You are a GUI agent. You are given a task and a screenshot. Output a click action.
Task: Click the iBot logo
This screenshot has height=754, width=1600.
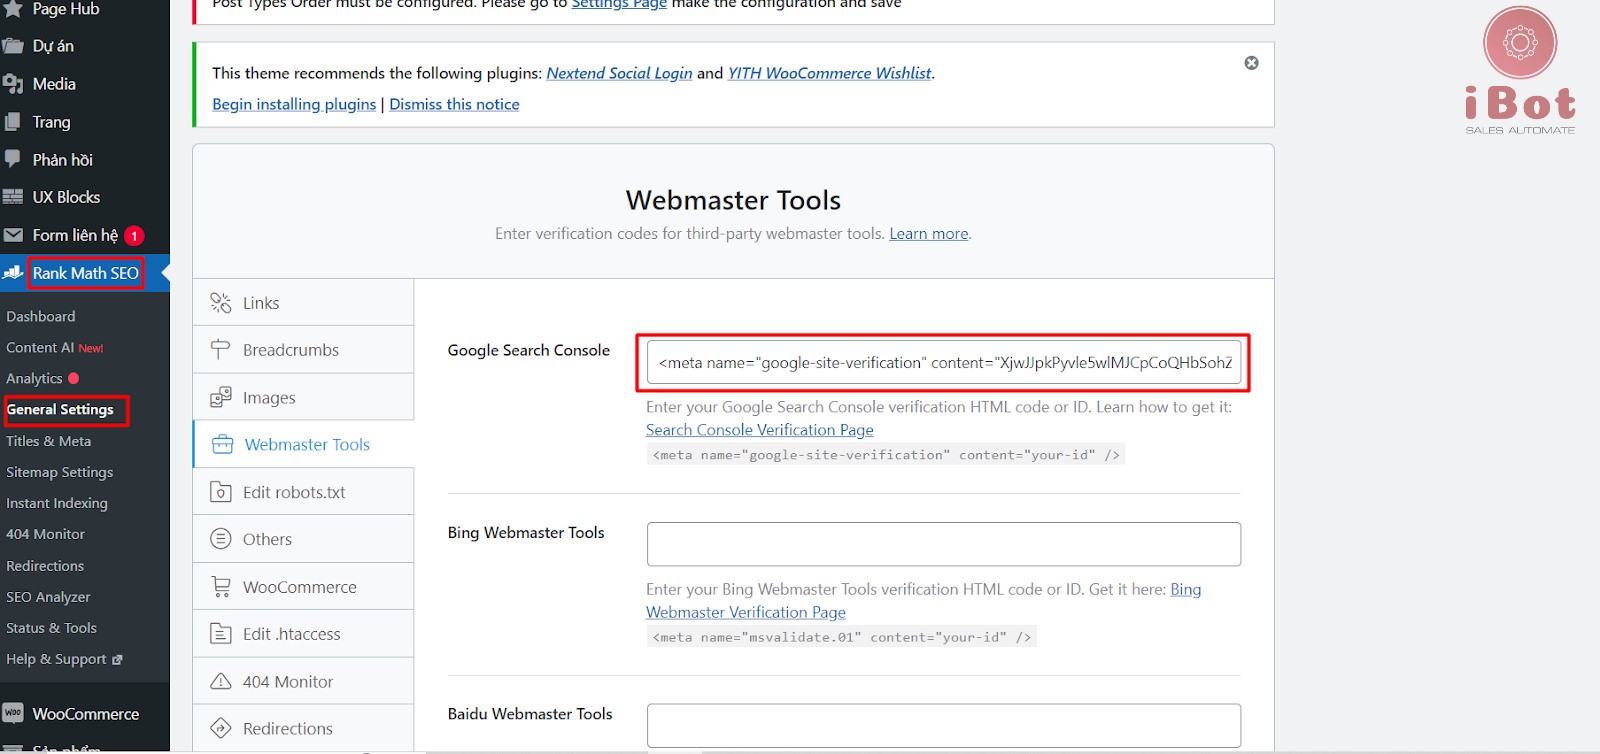[x=1520, y=70]
